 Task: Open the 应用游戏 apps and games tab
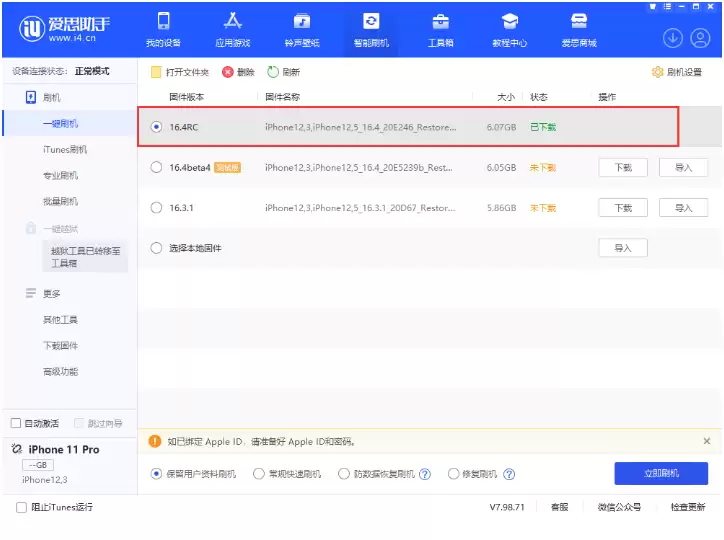(233, 30)
